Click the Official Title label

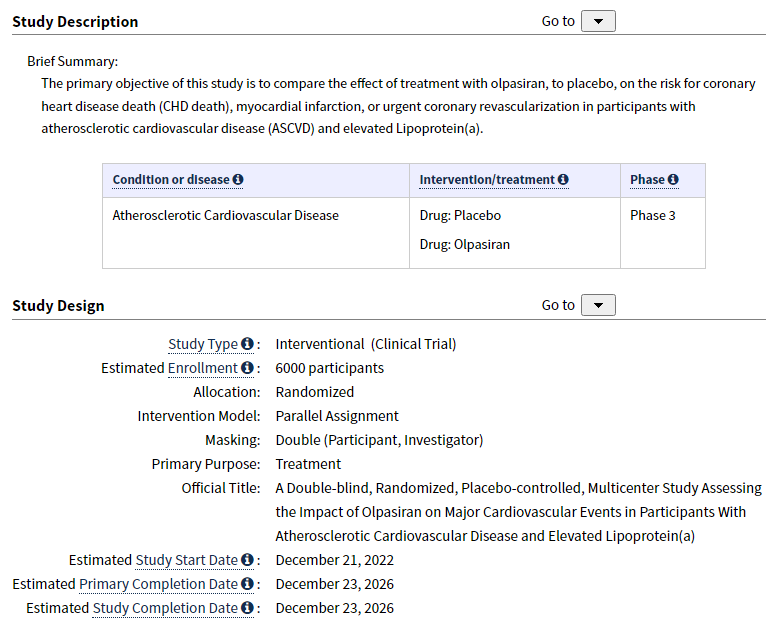click(221, 488)
